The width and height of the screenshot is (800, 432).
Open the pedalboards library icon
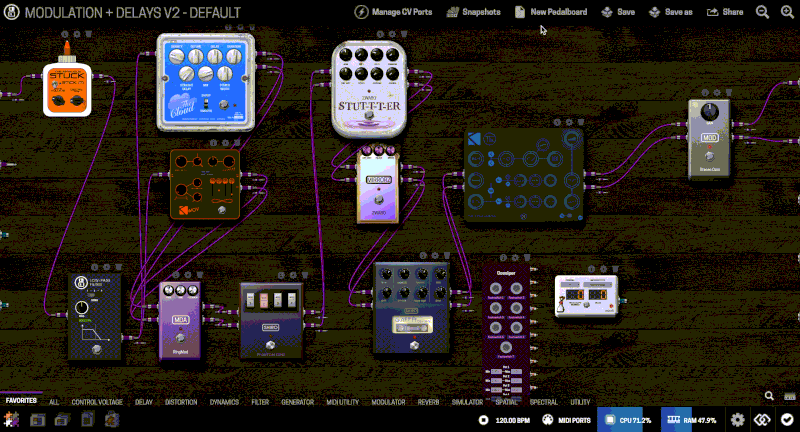(37, 420)
